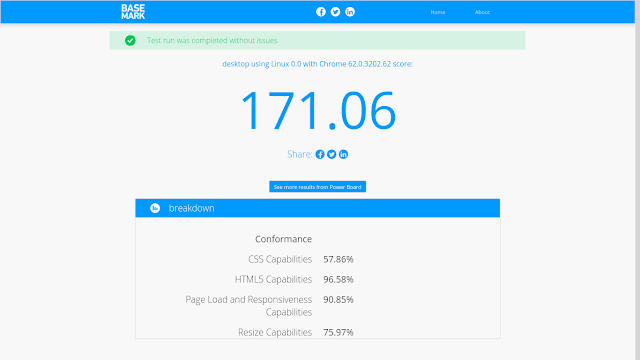The image size is (640, 360).
Task: Click the desktop Linux Chrome score text
Action: pyautogui.click(x=318, y=64)
